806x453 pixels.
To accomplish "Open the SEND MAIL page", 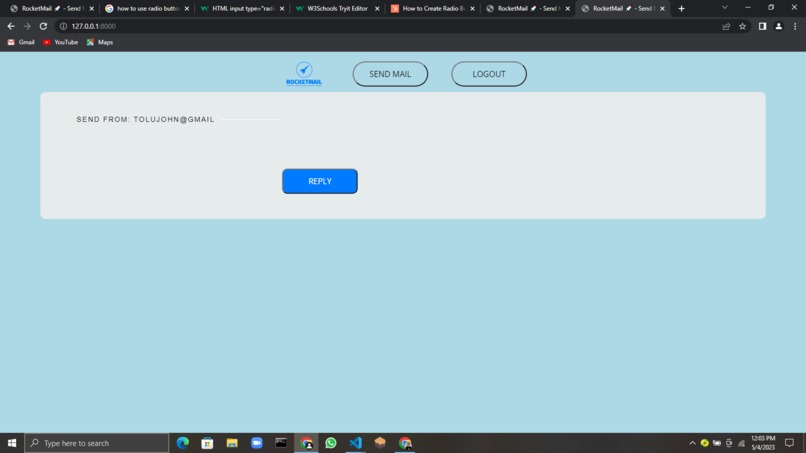I will tap(390, 74).
